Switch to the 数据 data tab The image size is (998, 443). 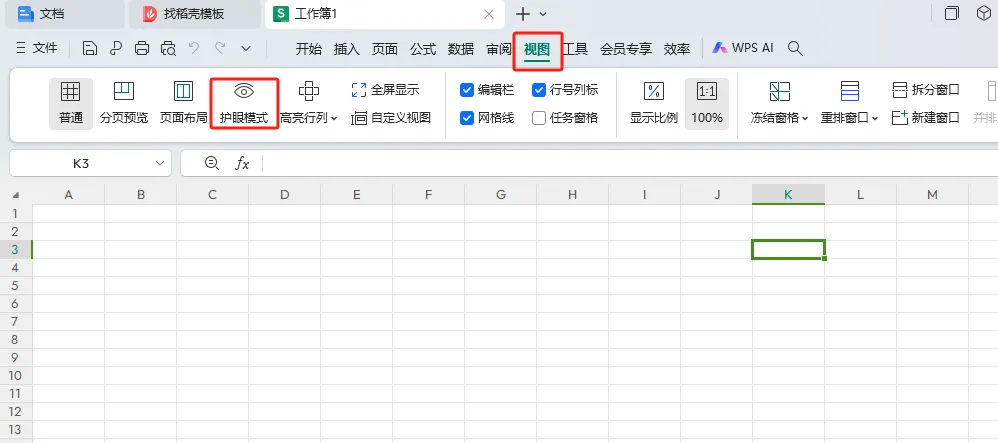point(461,49)
